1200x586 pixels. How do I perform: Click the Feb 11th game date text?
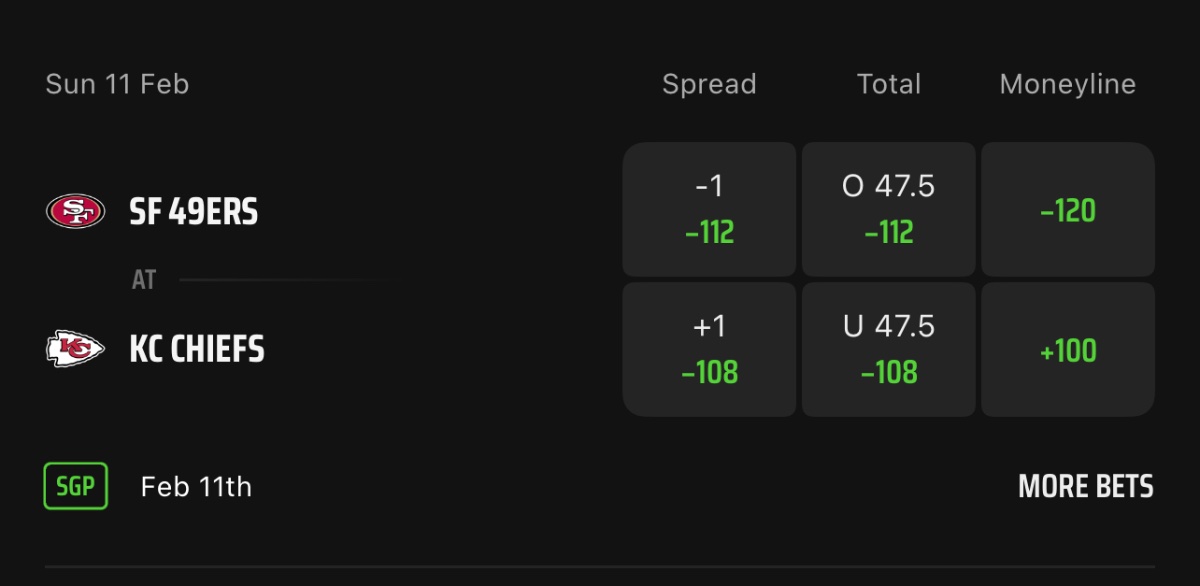coord(196,487)
